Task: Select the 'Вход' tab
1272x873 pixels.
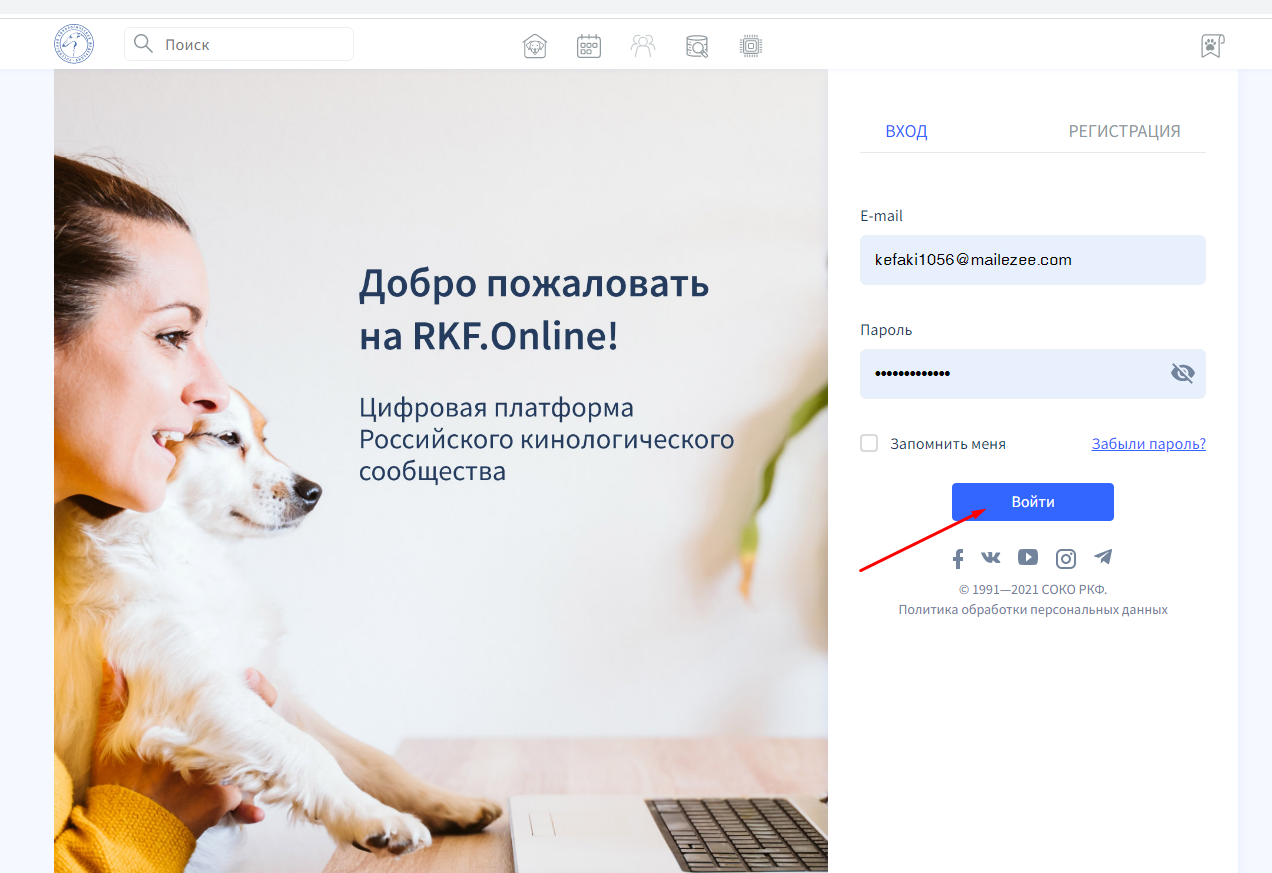Action: pos(906,131)
